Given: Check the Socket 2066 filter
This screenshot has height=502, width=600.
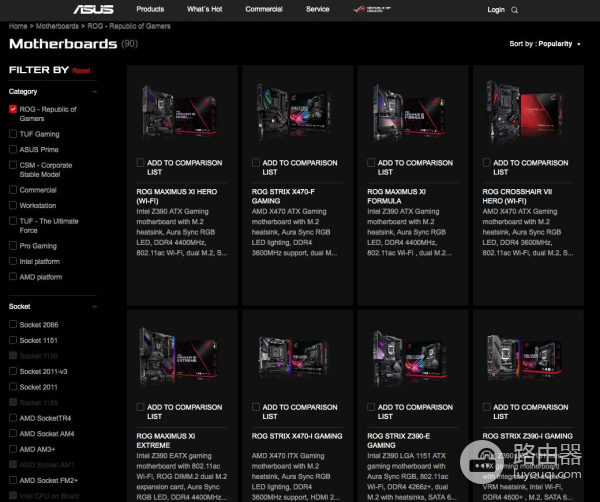Looking at the screenshot, I should click(x=13, y=325).
